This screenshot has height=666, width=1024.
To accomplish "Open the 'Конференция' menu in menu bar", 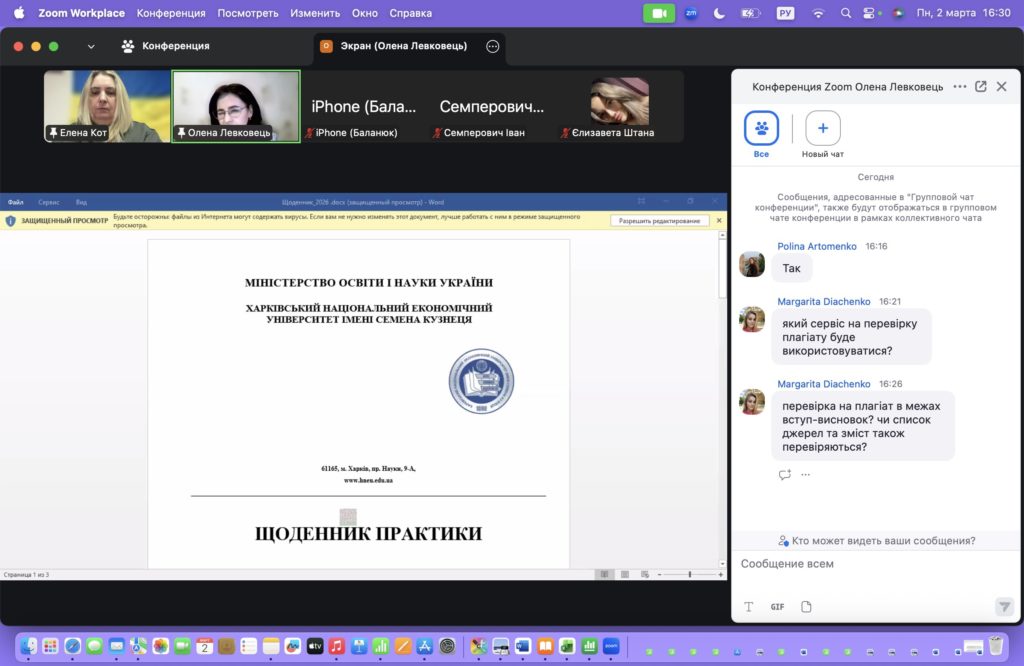I will (171, 13).
